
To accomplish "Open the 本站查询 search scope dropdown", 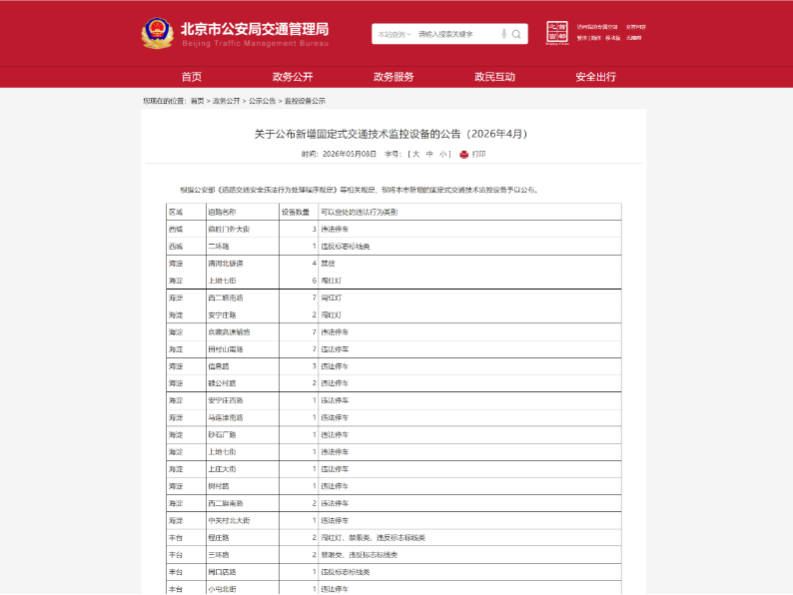I will pyautogui.click(x=394, y=34).
